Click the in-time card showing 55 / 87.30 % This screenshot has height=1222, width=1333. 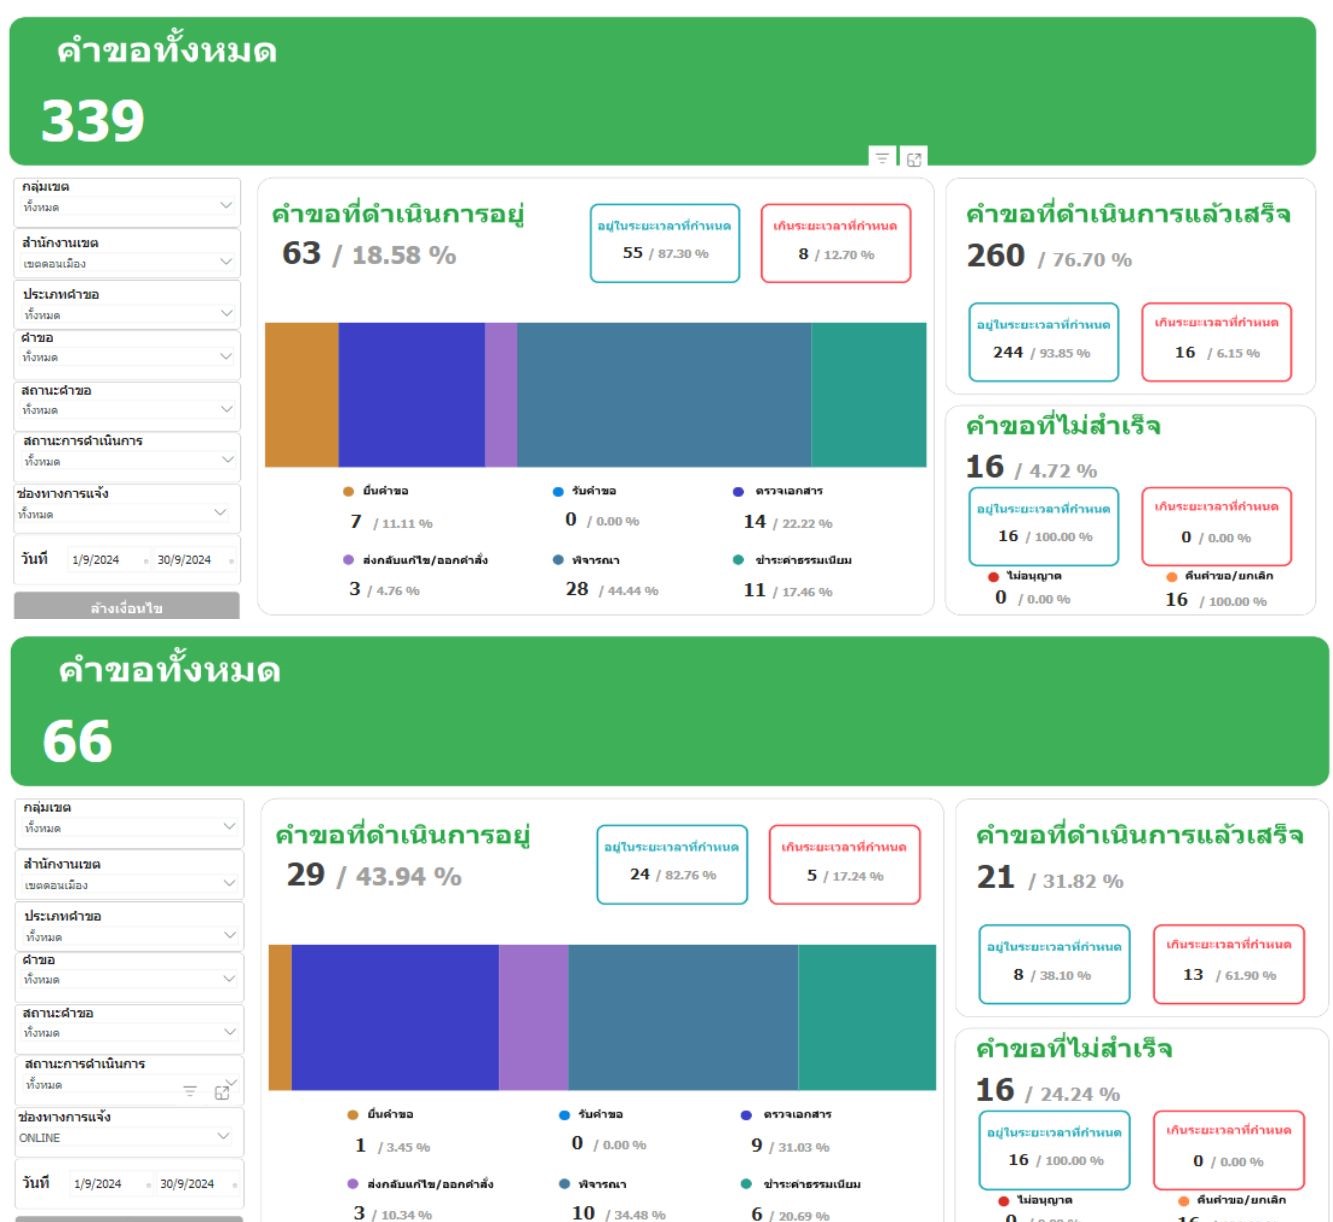pos(664,244)
